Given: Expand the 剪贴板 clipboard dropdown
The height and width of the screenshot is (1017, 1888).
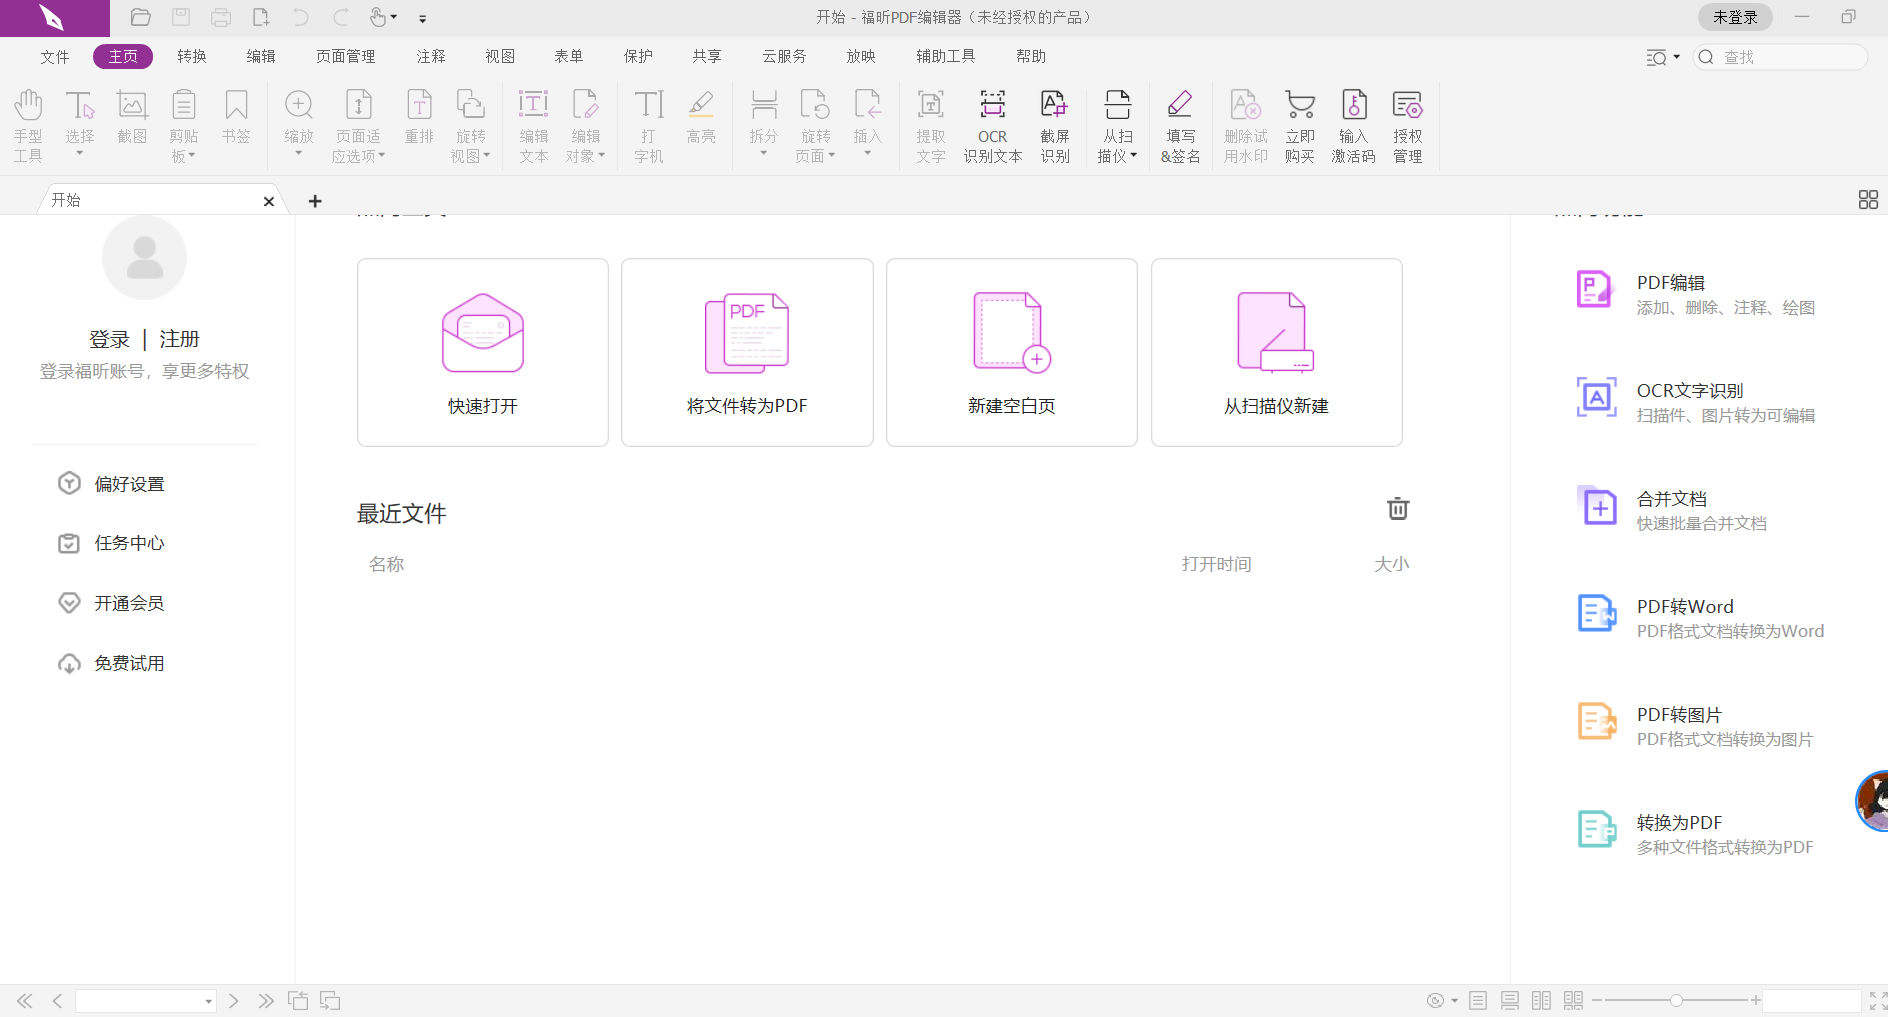Looking at the screenshot, I should tap(192, 156).
